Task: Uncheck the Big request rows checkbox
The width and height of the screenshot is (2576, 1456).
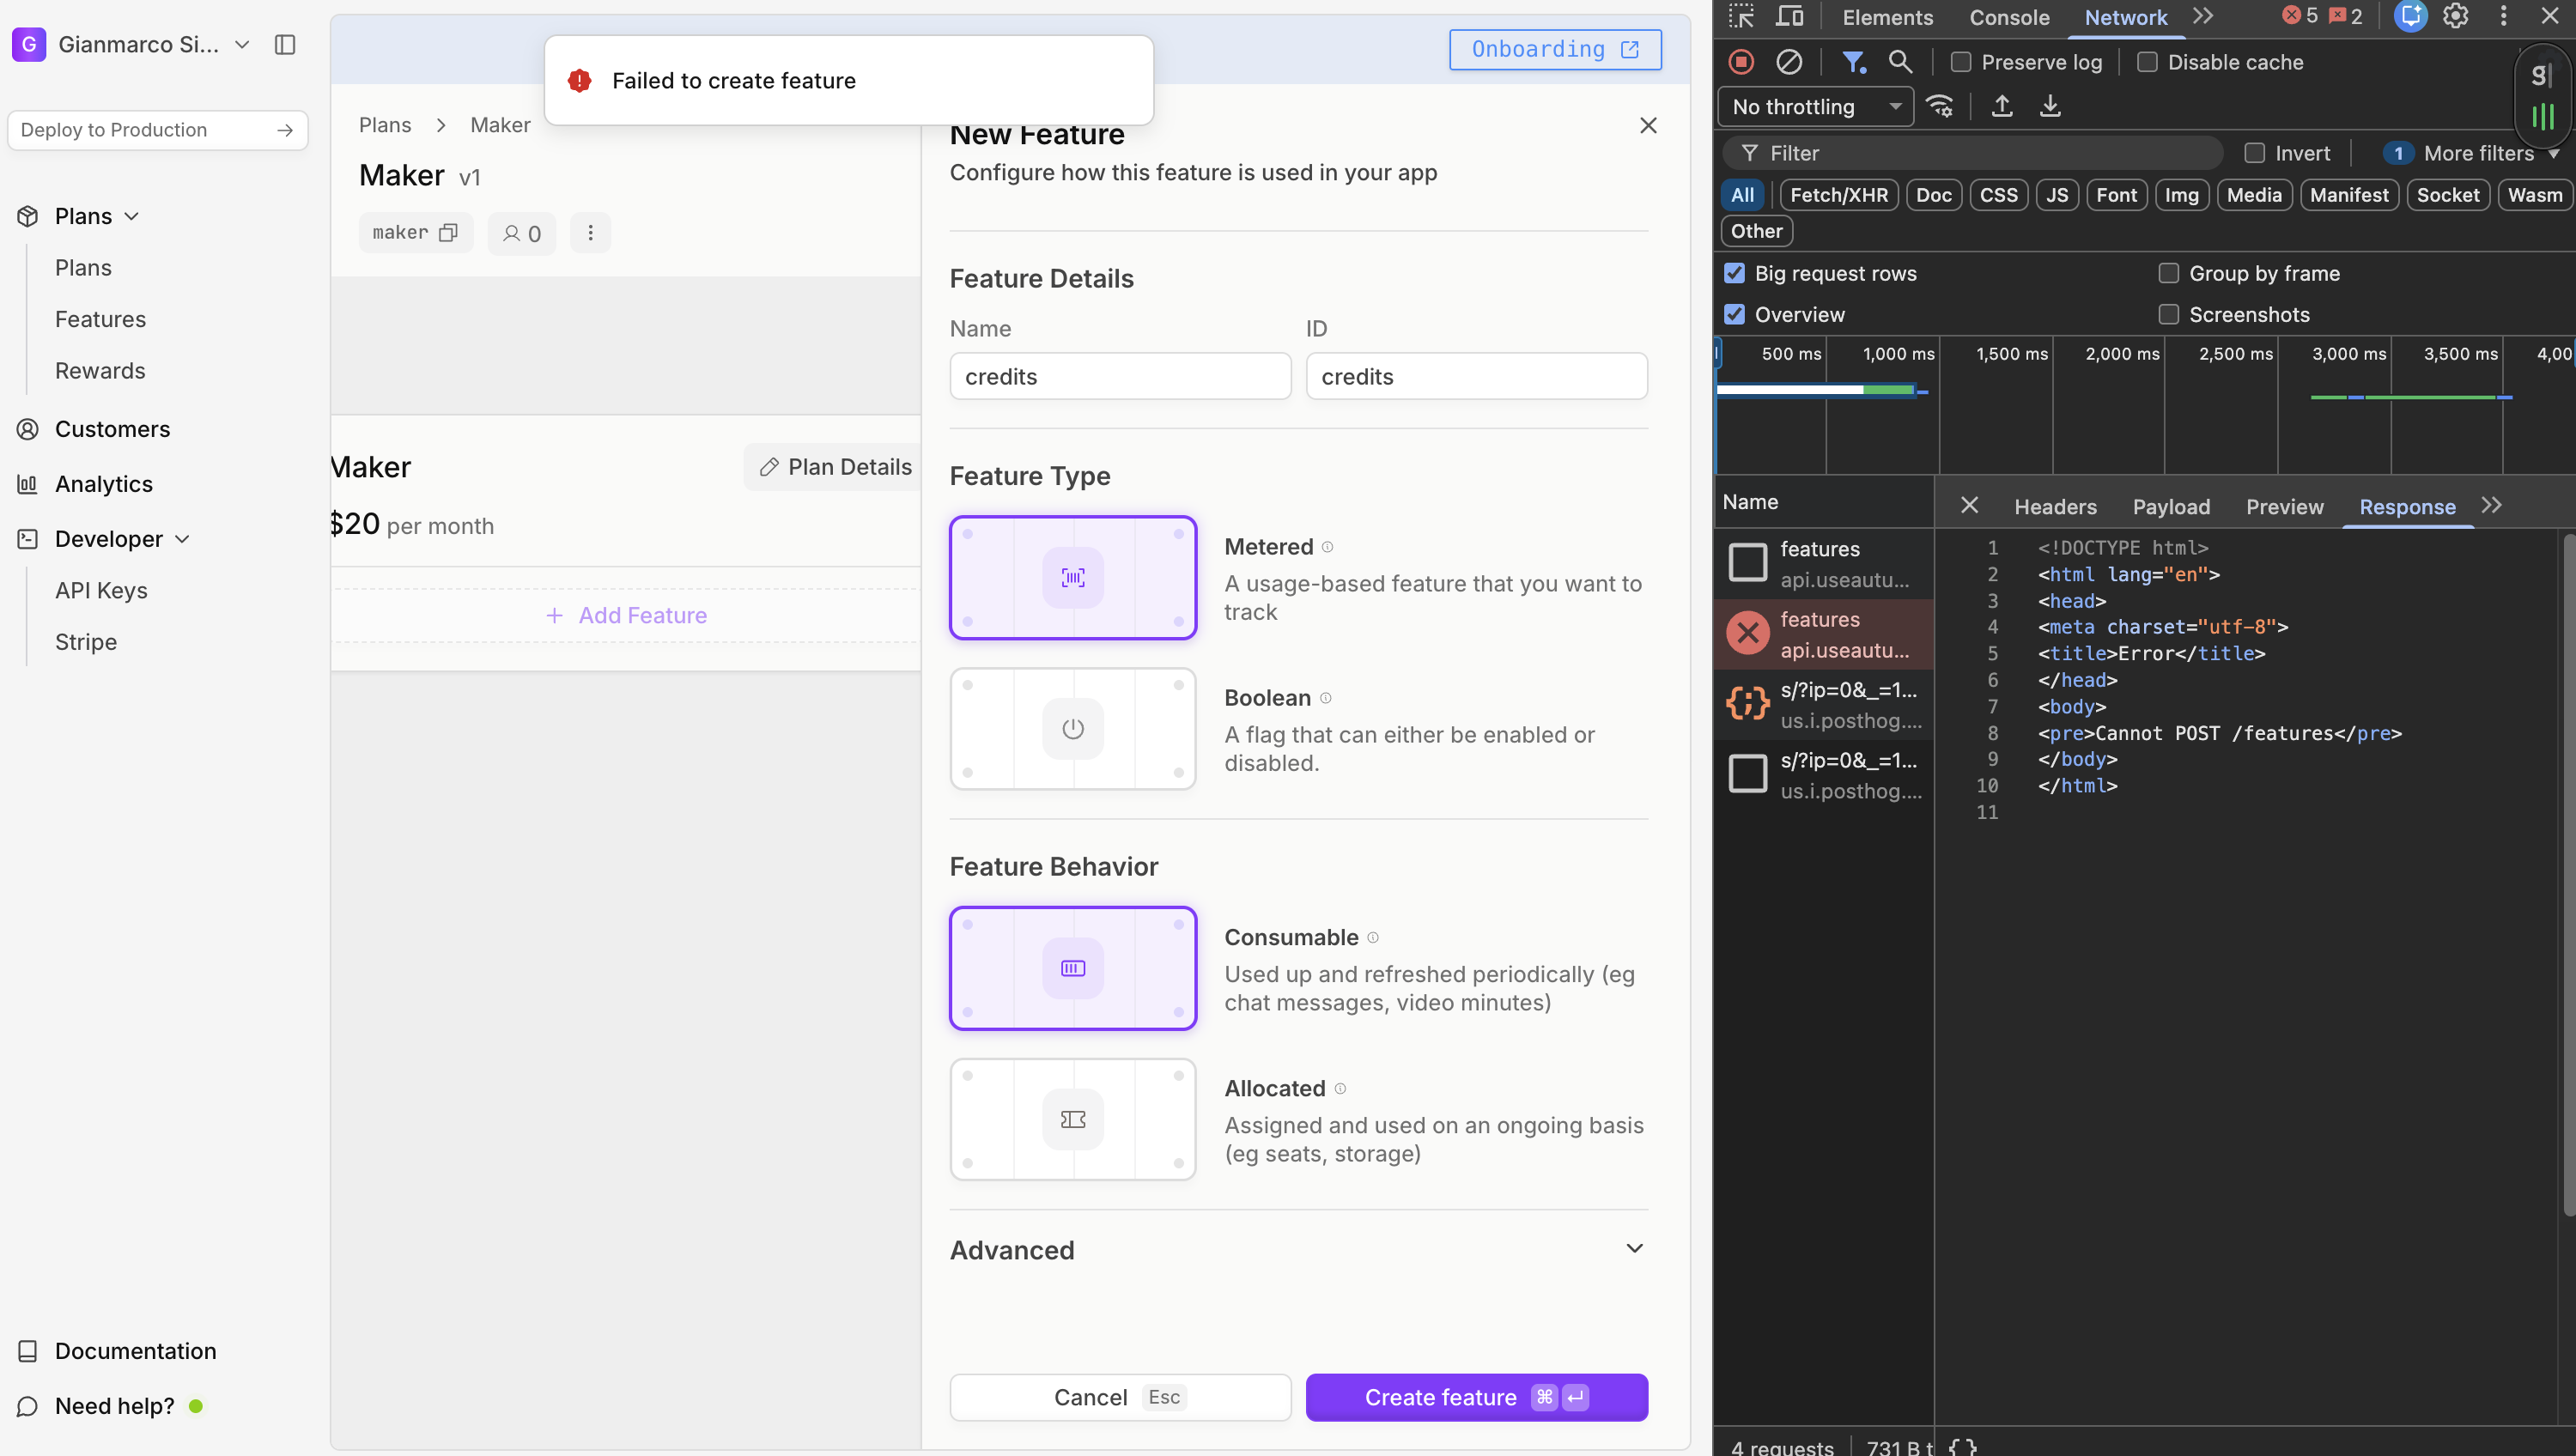Action: (1734, 273)
